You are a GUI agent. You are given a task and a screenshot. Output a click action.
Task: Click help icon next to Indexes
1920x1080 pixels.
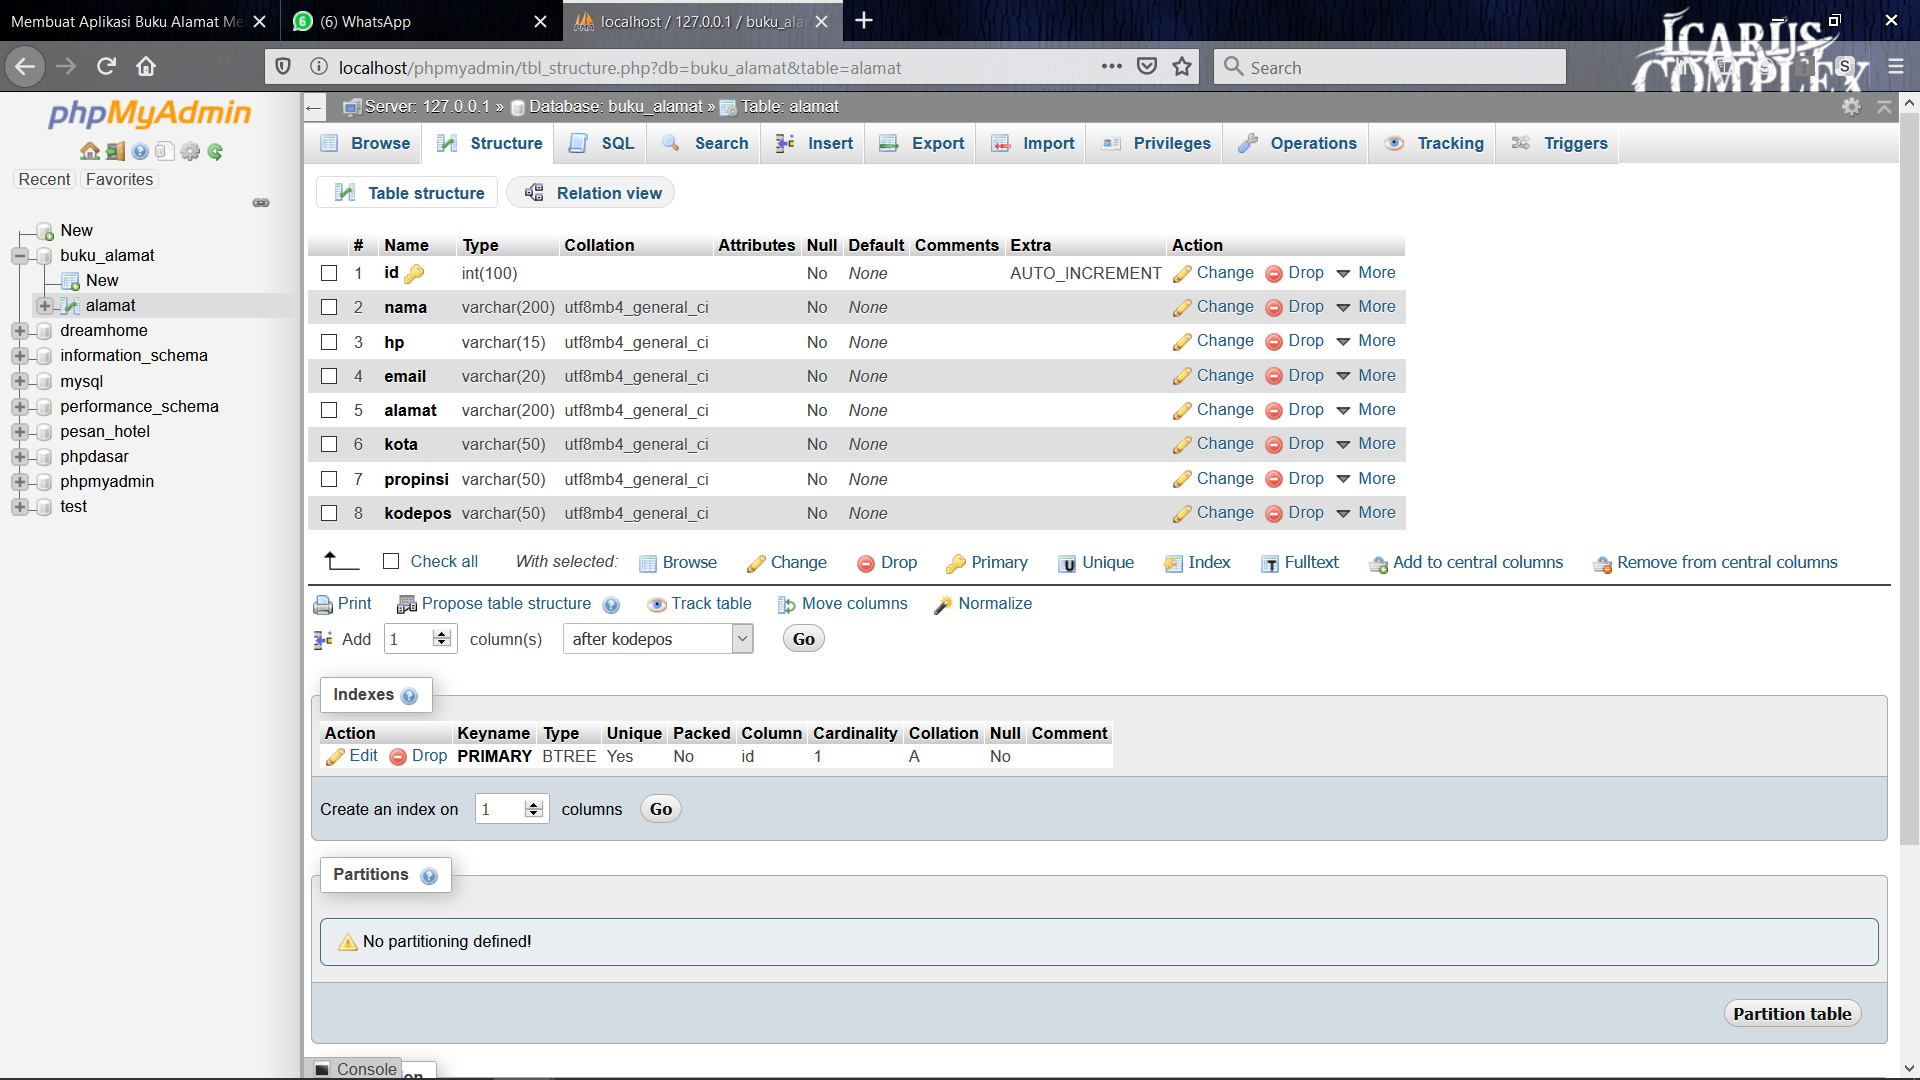[x=409, y=696]
